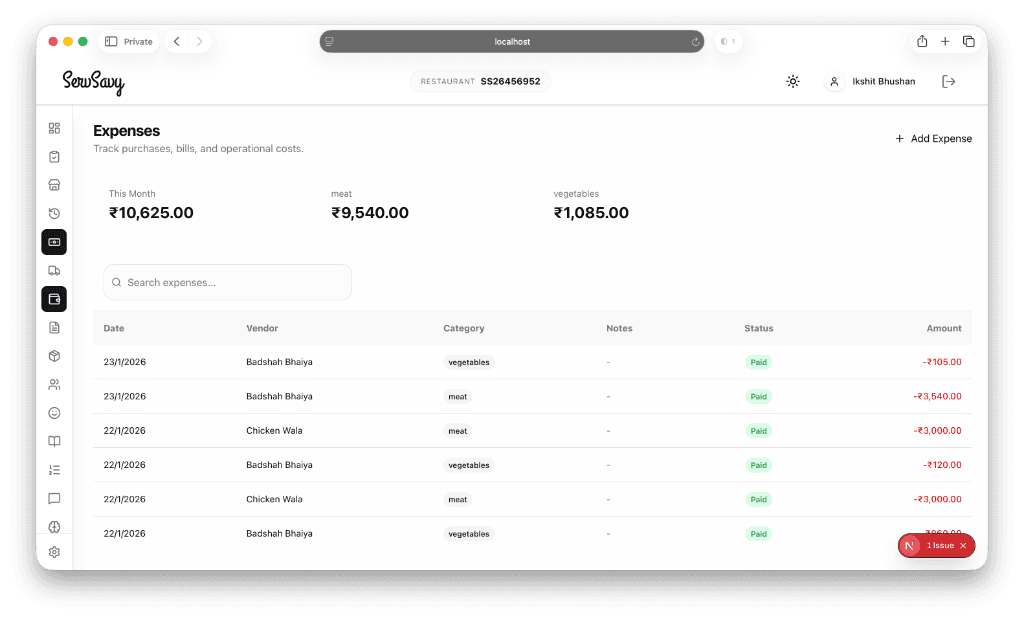The height and width of the screenshot is (618, 1024).
Task: Open the Ikshit Bhushan profile menu
Action: point(871,81)
